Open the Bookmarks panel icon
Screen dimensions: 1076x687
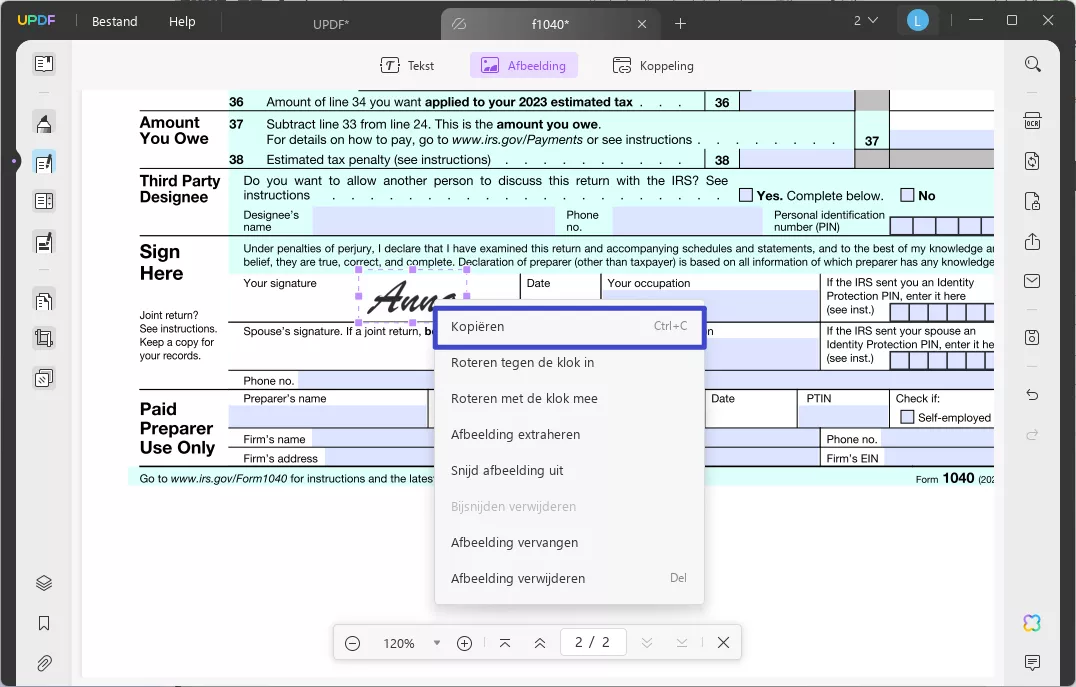pos(44,623)
